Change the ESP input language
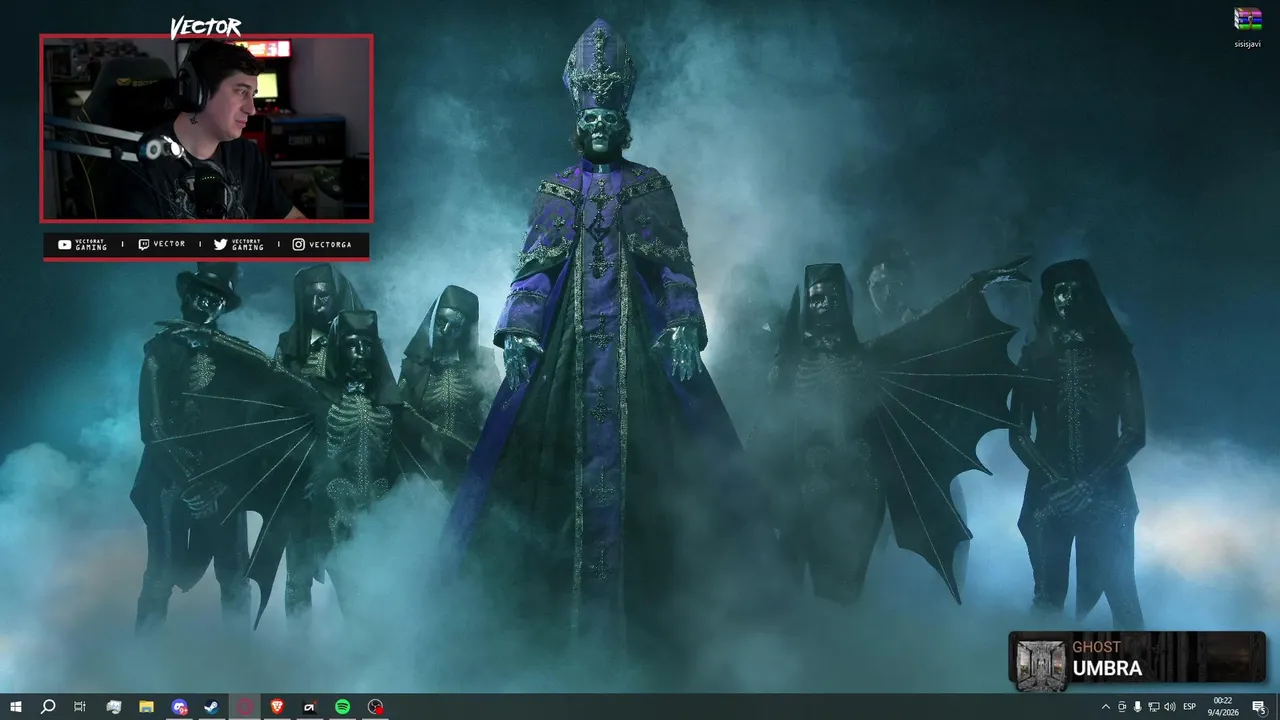This screenshot has height=720, width=1280. click(x=1190, y=707)
